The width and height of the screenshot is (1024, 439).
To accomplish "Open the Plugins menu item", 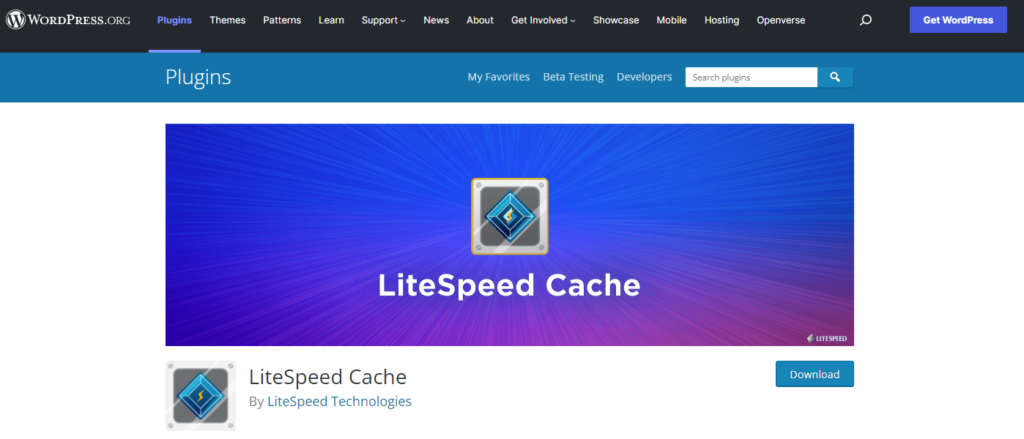I will coord(174,20).
